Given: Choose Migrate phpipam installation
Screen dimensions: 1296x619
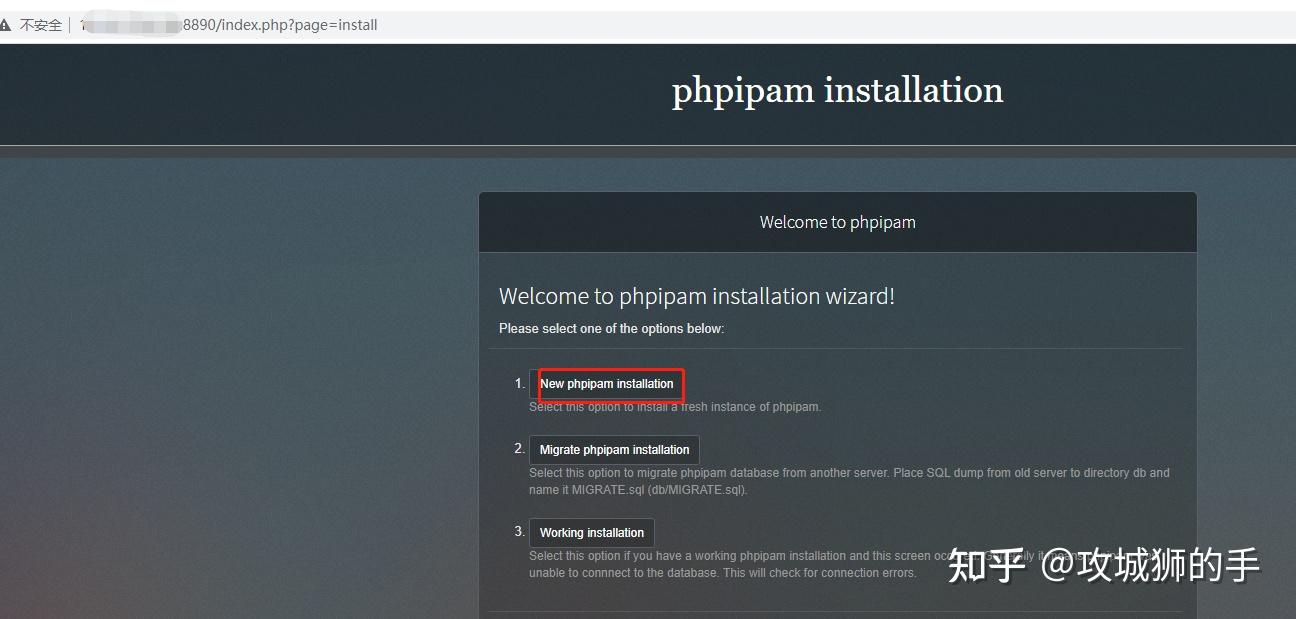Looking at the screenshot, I should click(614, 450).
